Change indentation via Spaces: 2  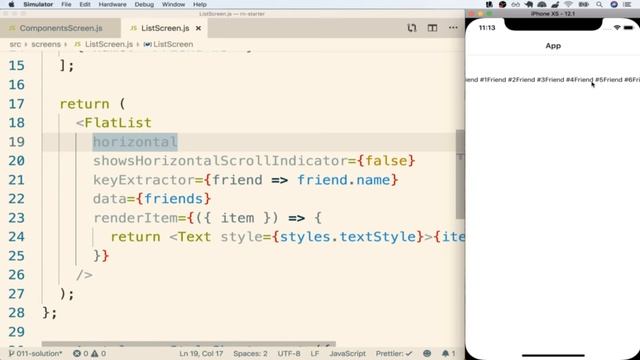coord(250,353)
